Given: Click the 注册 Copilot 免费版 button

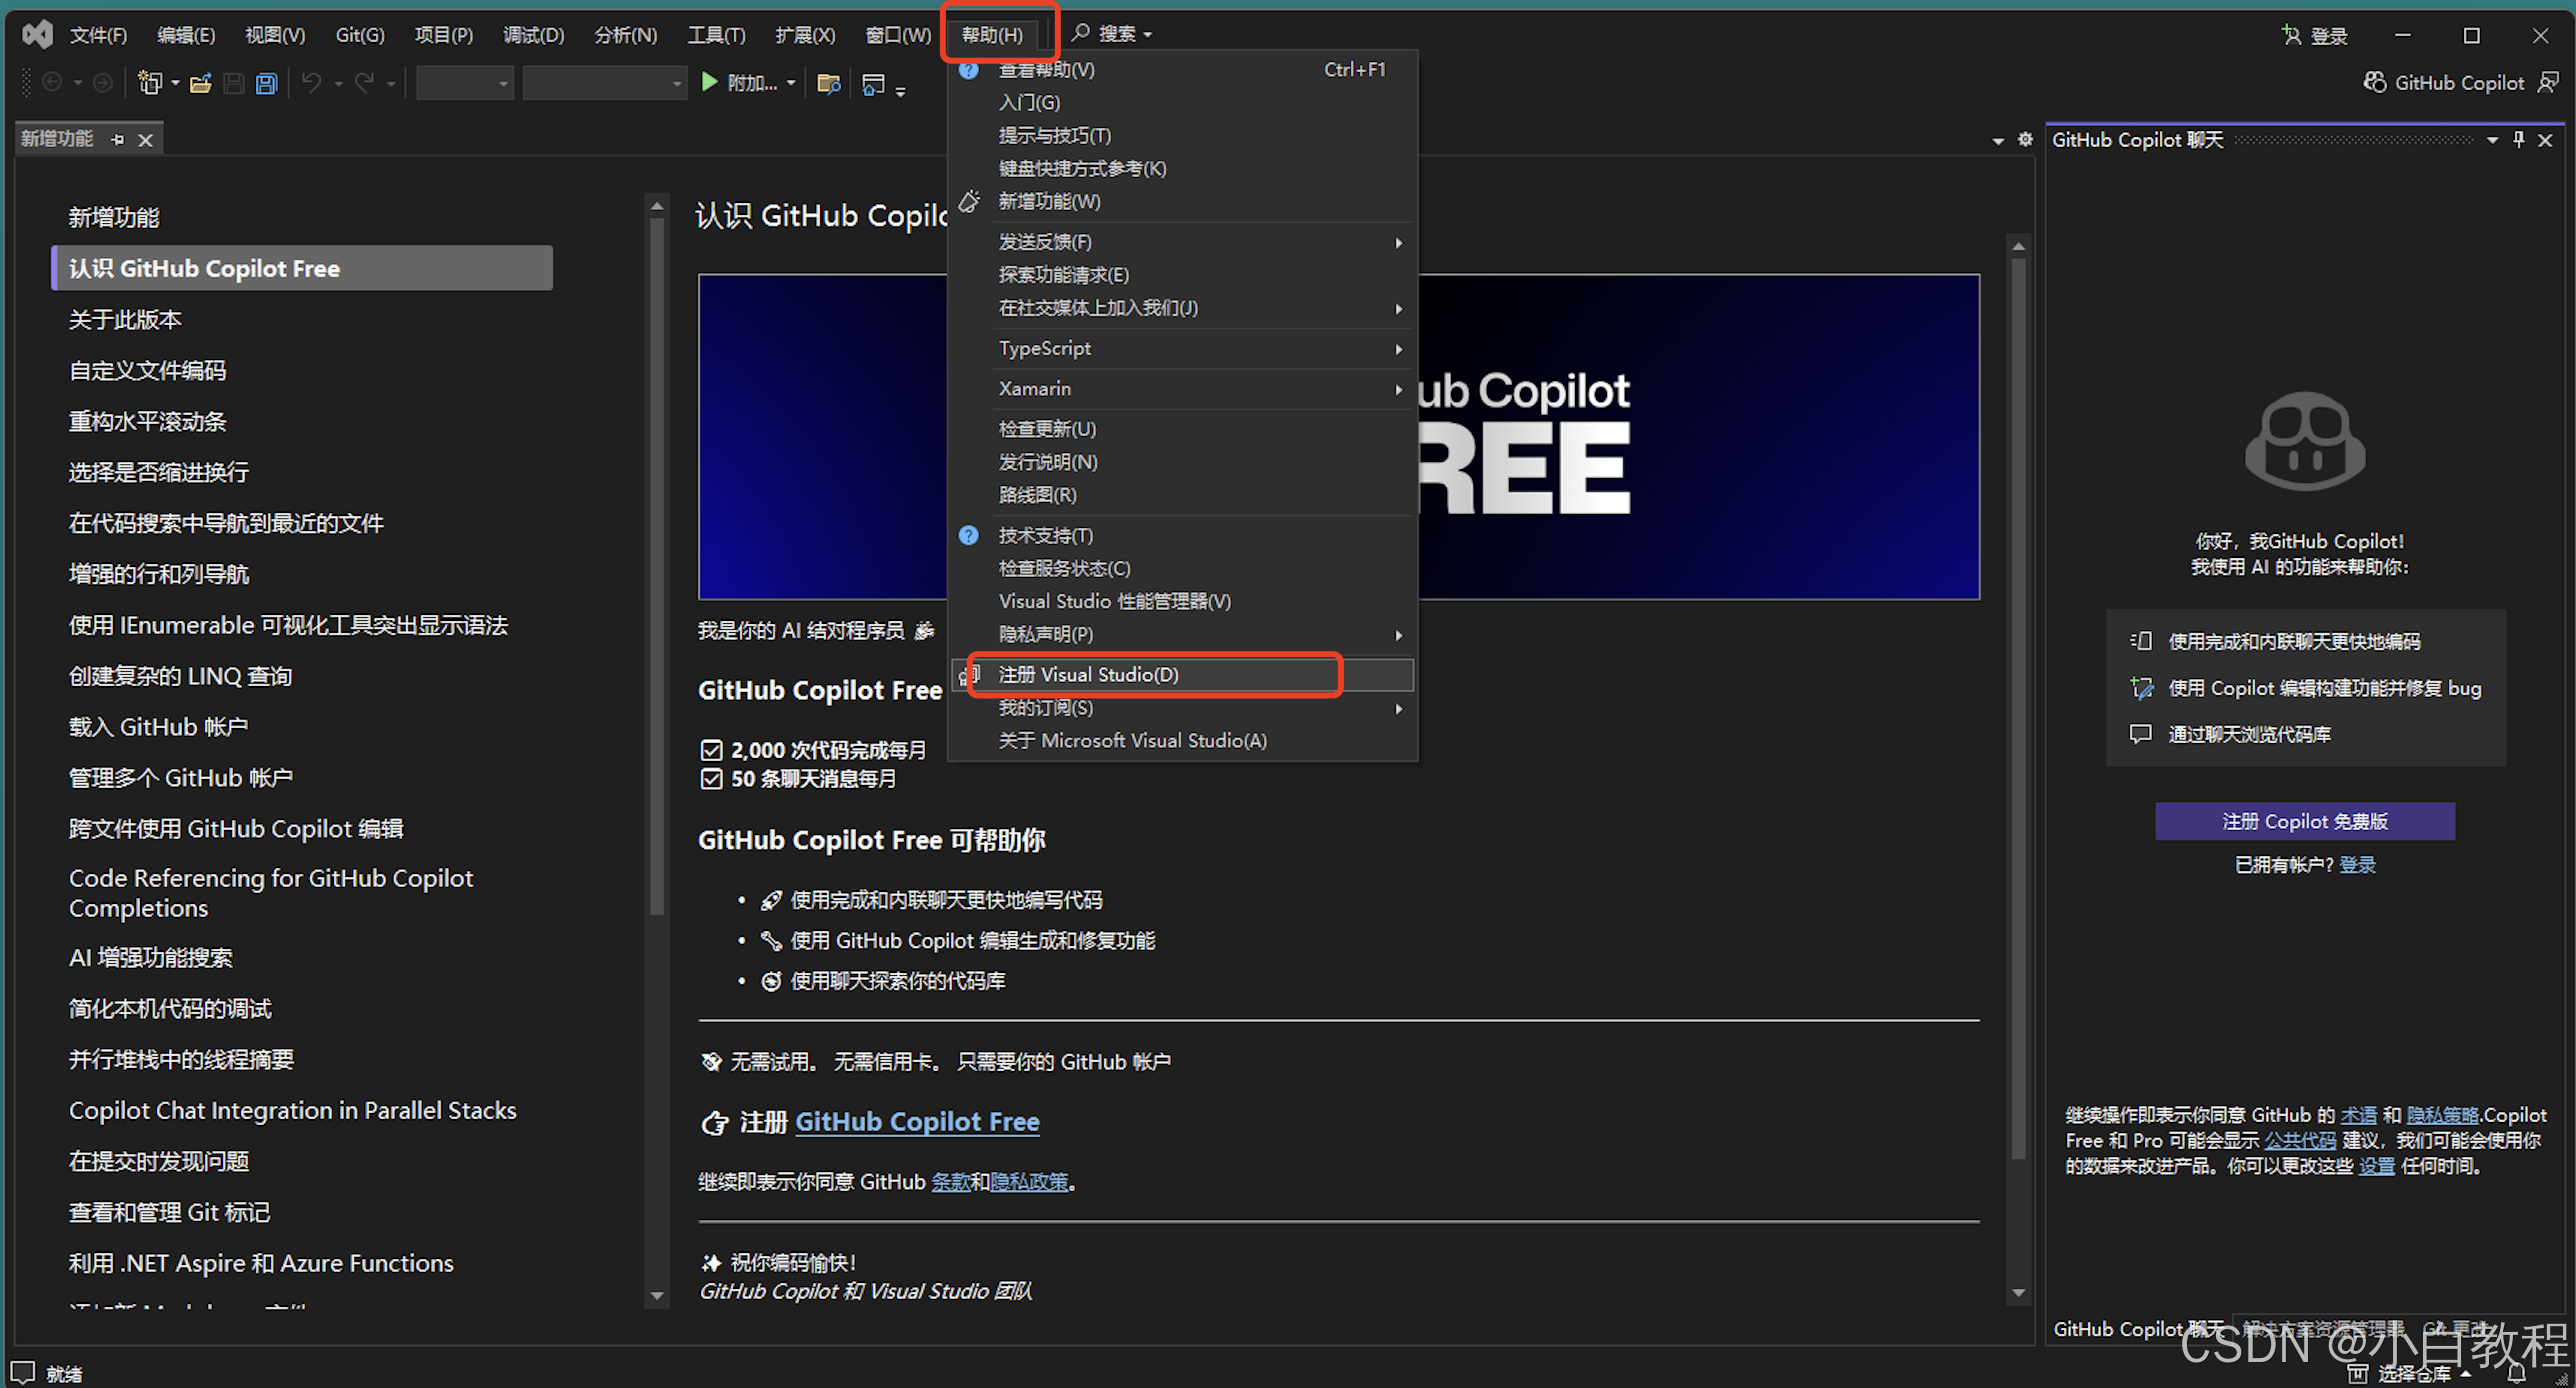Looking at the screenshot, I should [2304, 821].
